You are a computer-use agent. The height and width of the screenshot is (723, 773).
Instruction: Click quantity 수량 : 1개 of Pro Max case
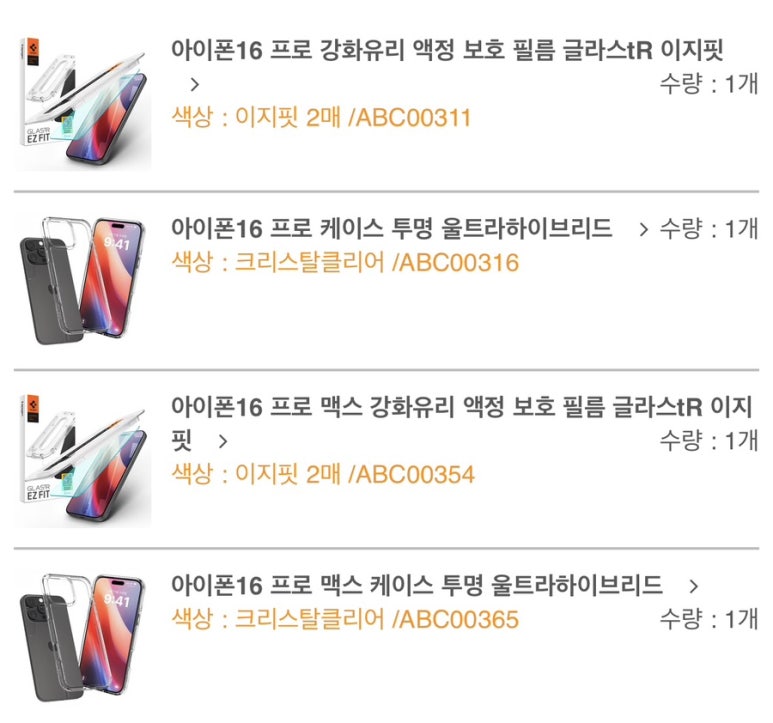point(709,619)
